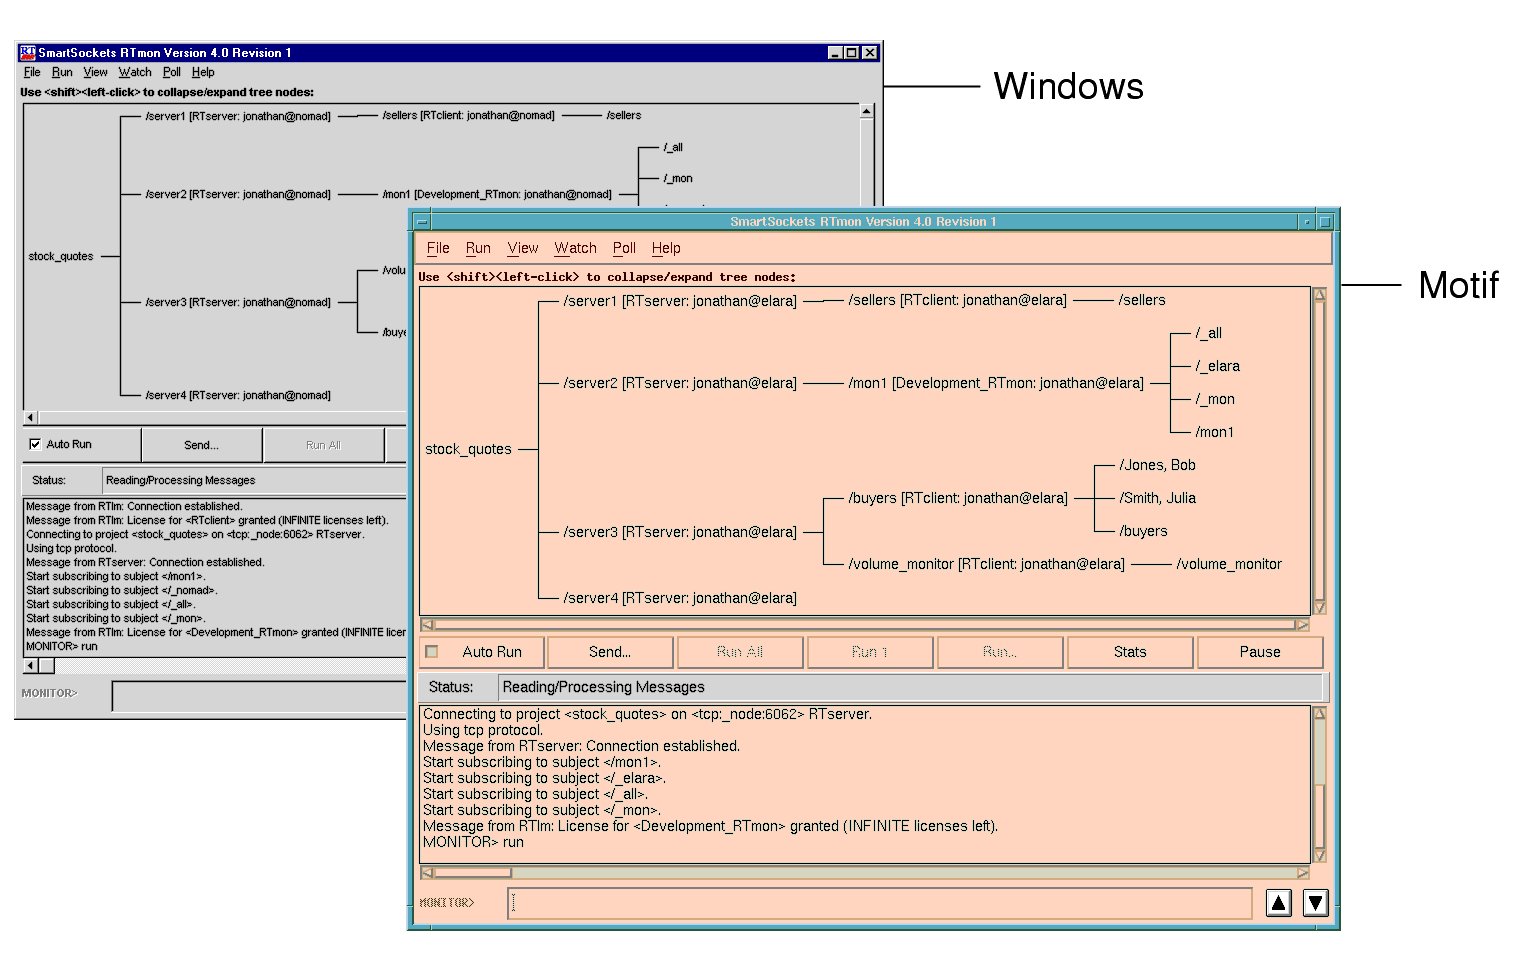Click Windows tree pane scroll-up arrow

867,111
